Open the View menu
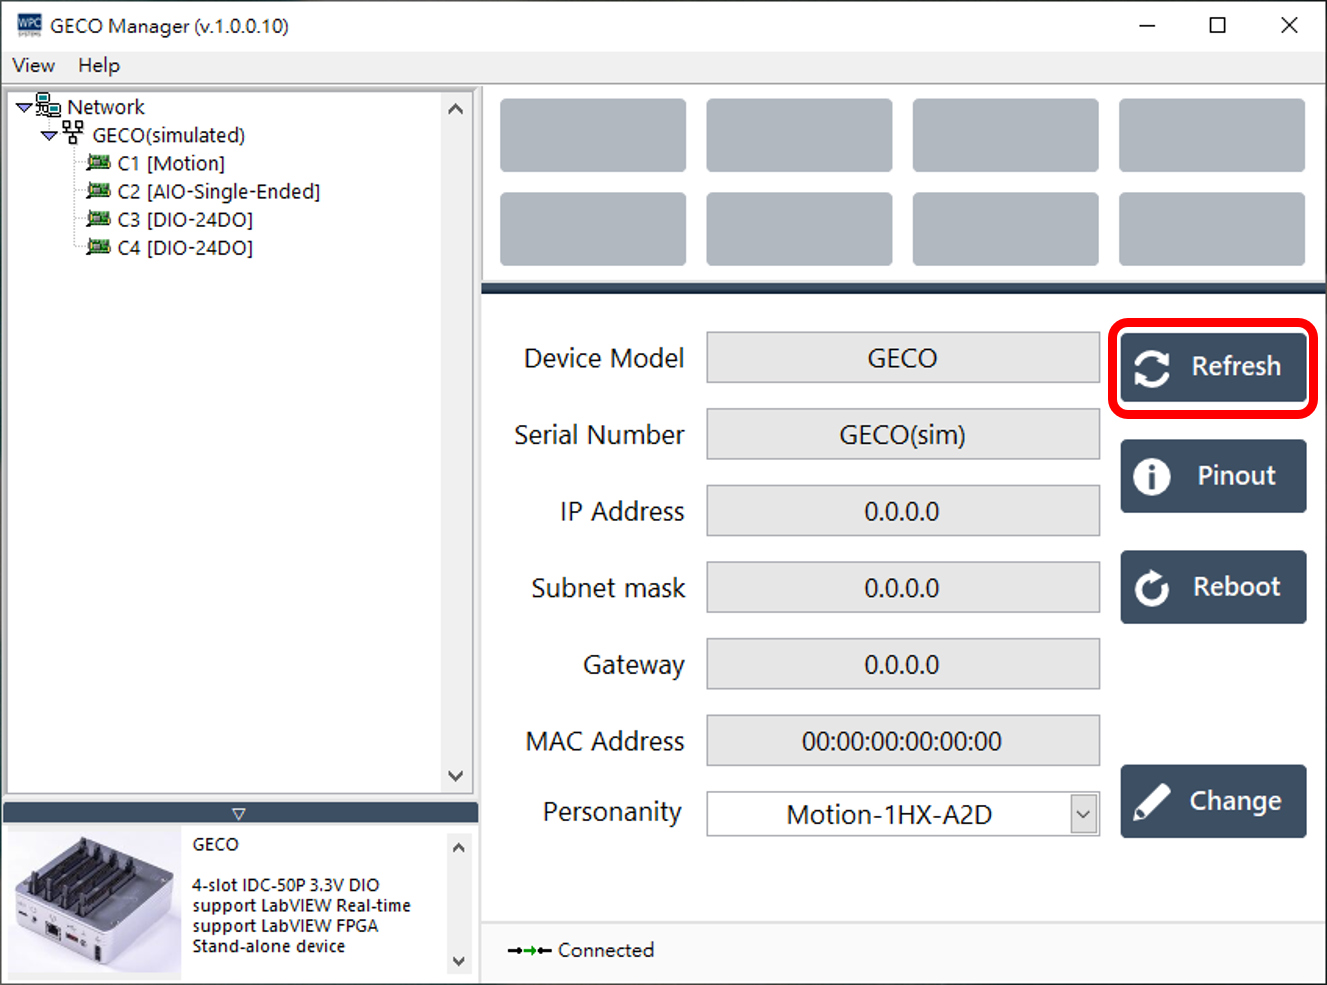Screen dimensions: 1327x985 pos(33,65)
